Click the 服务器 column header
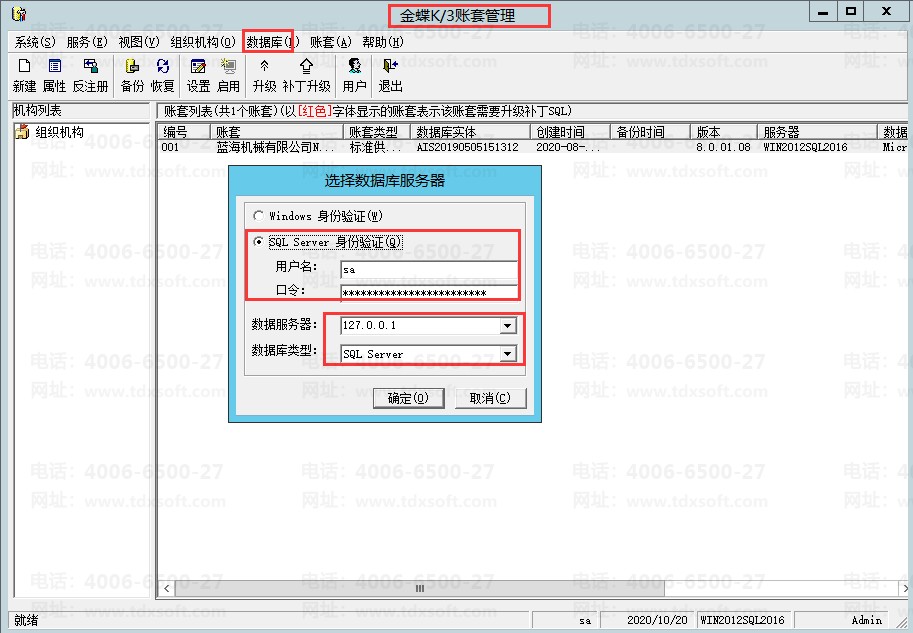This screenshot has width=913, height=633. (817, 132)
